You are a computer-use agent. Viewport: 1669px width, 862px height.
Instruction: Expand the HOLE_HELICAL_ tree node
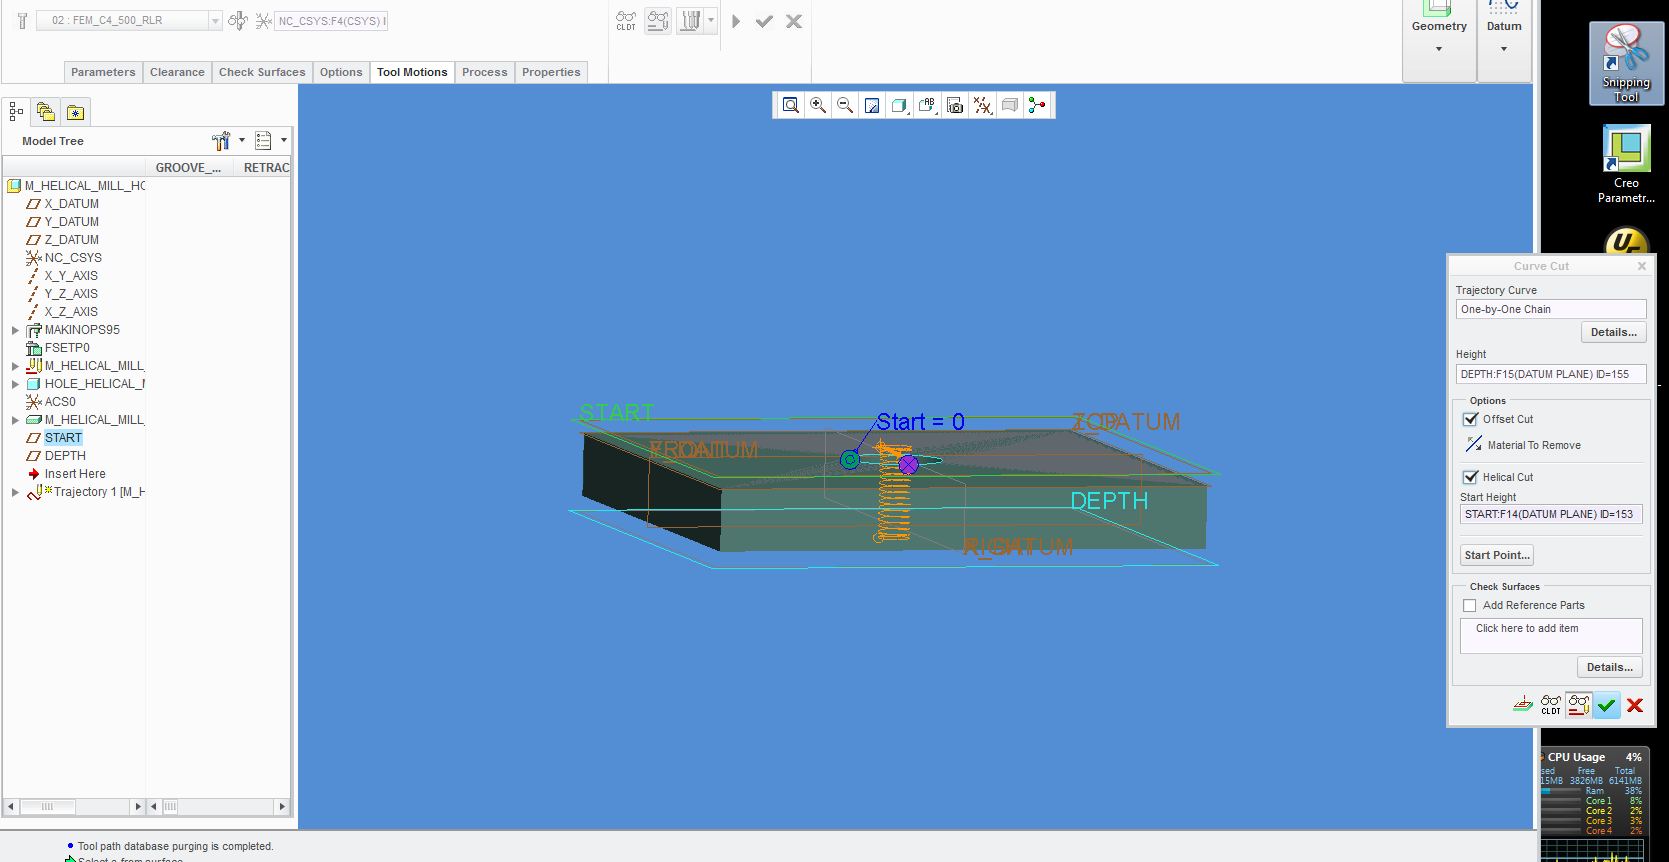[15, 384]
